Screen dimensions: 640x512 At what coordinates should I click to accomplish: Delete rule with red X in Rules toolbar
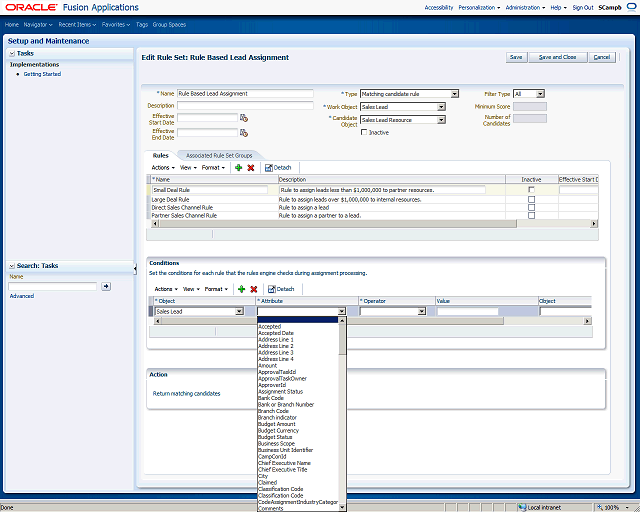[251, 167]
